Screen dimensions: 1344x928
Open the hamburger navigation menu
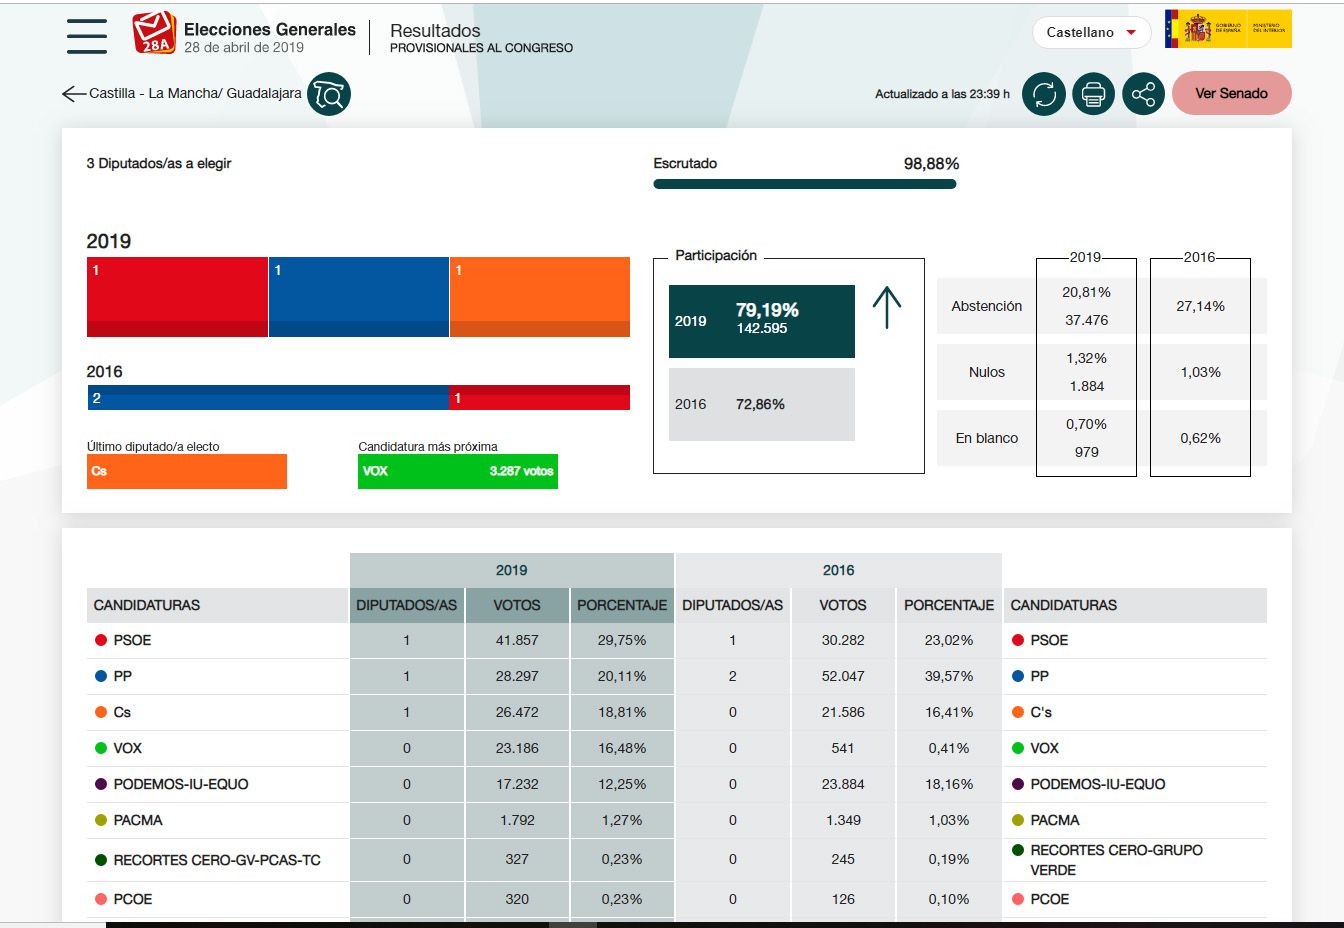coord(87,36)
